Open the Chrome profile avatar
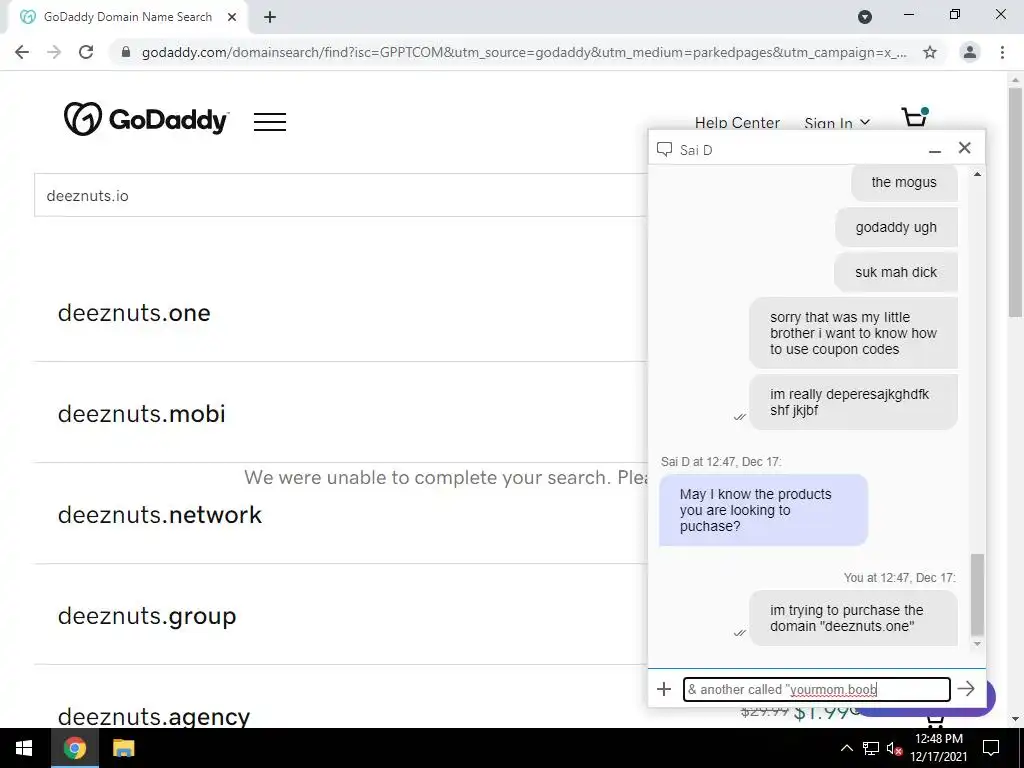Image resolution: width=1024 pixels, height=768 pixels. click(970, 52)
